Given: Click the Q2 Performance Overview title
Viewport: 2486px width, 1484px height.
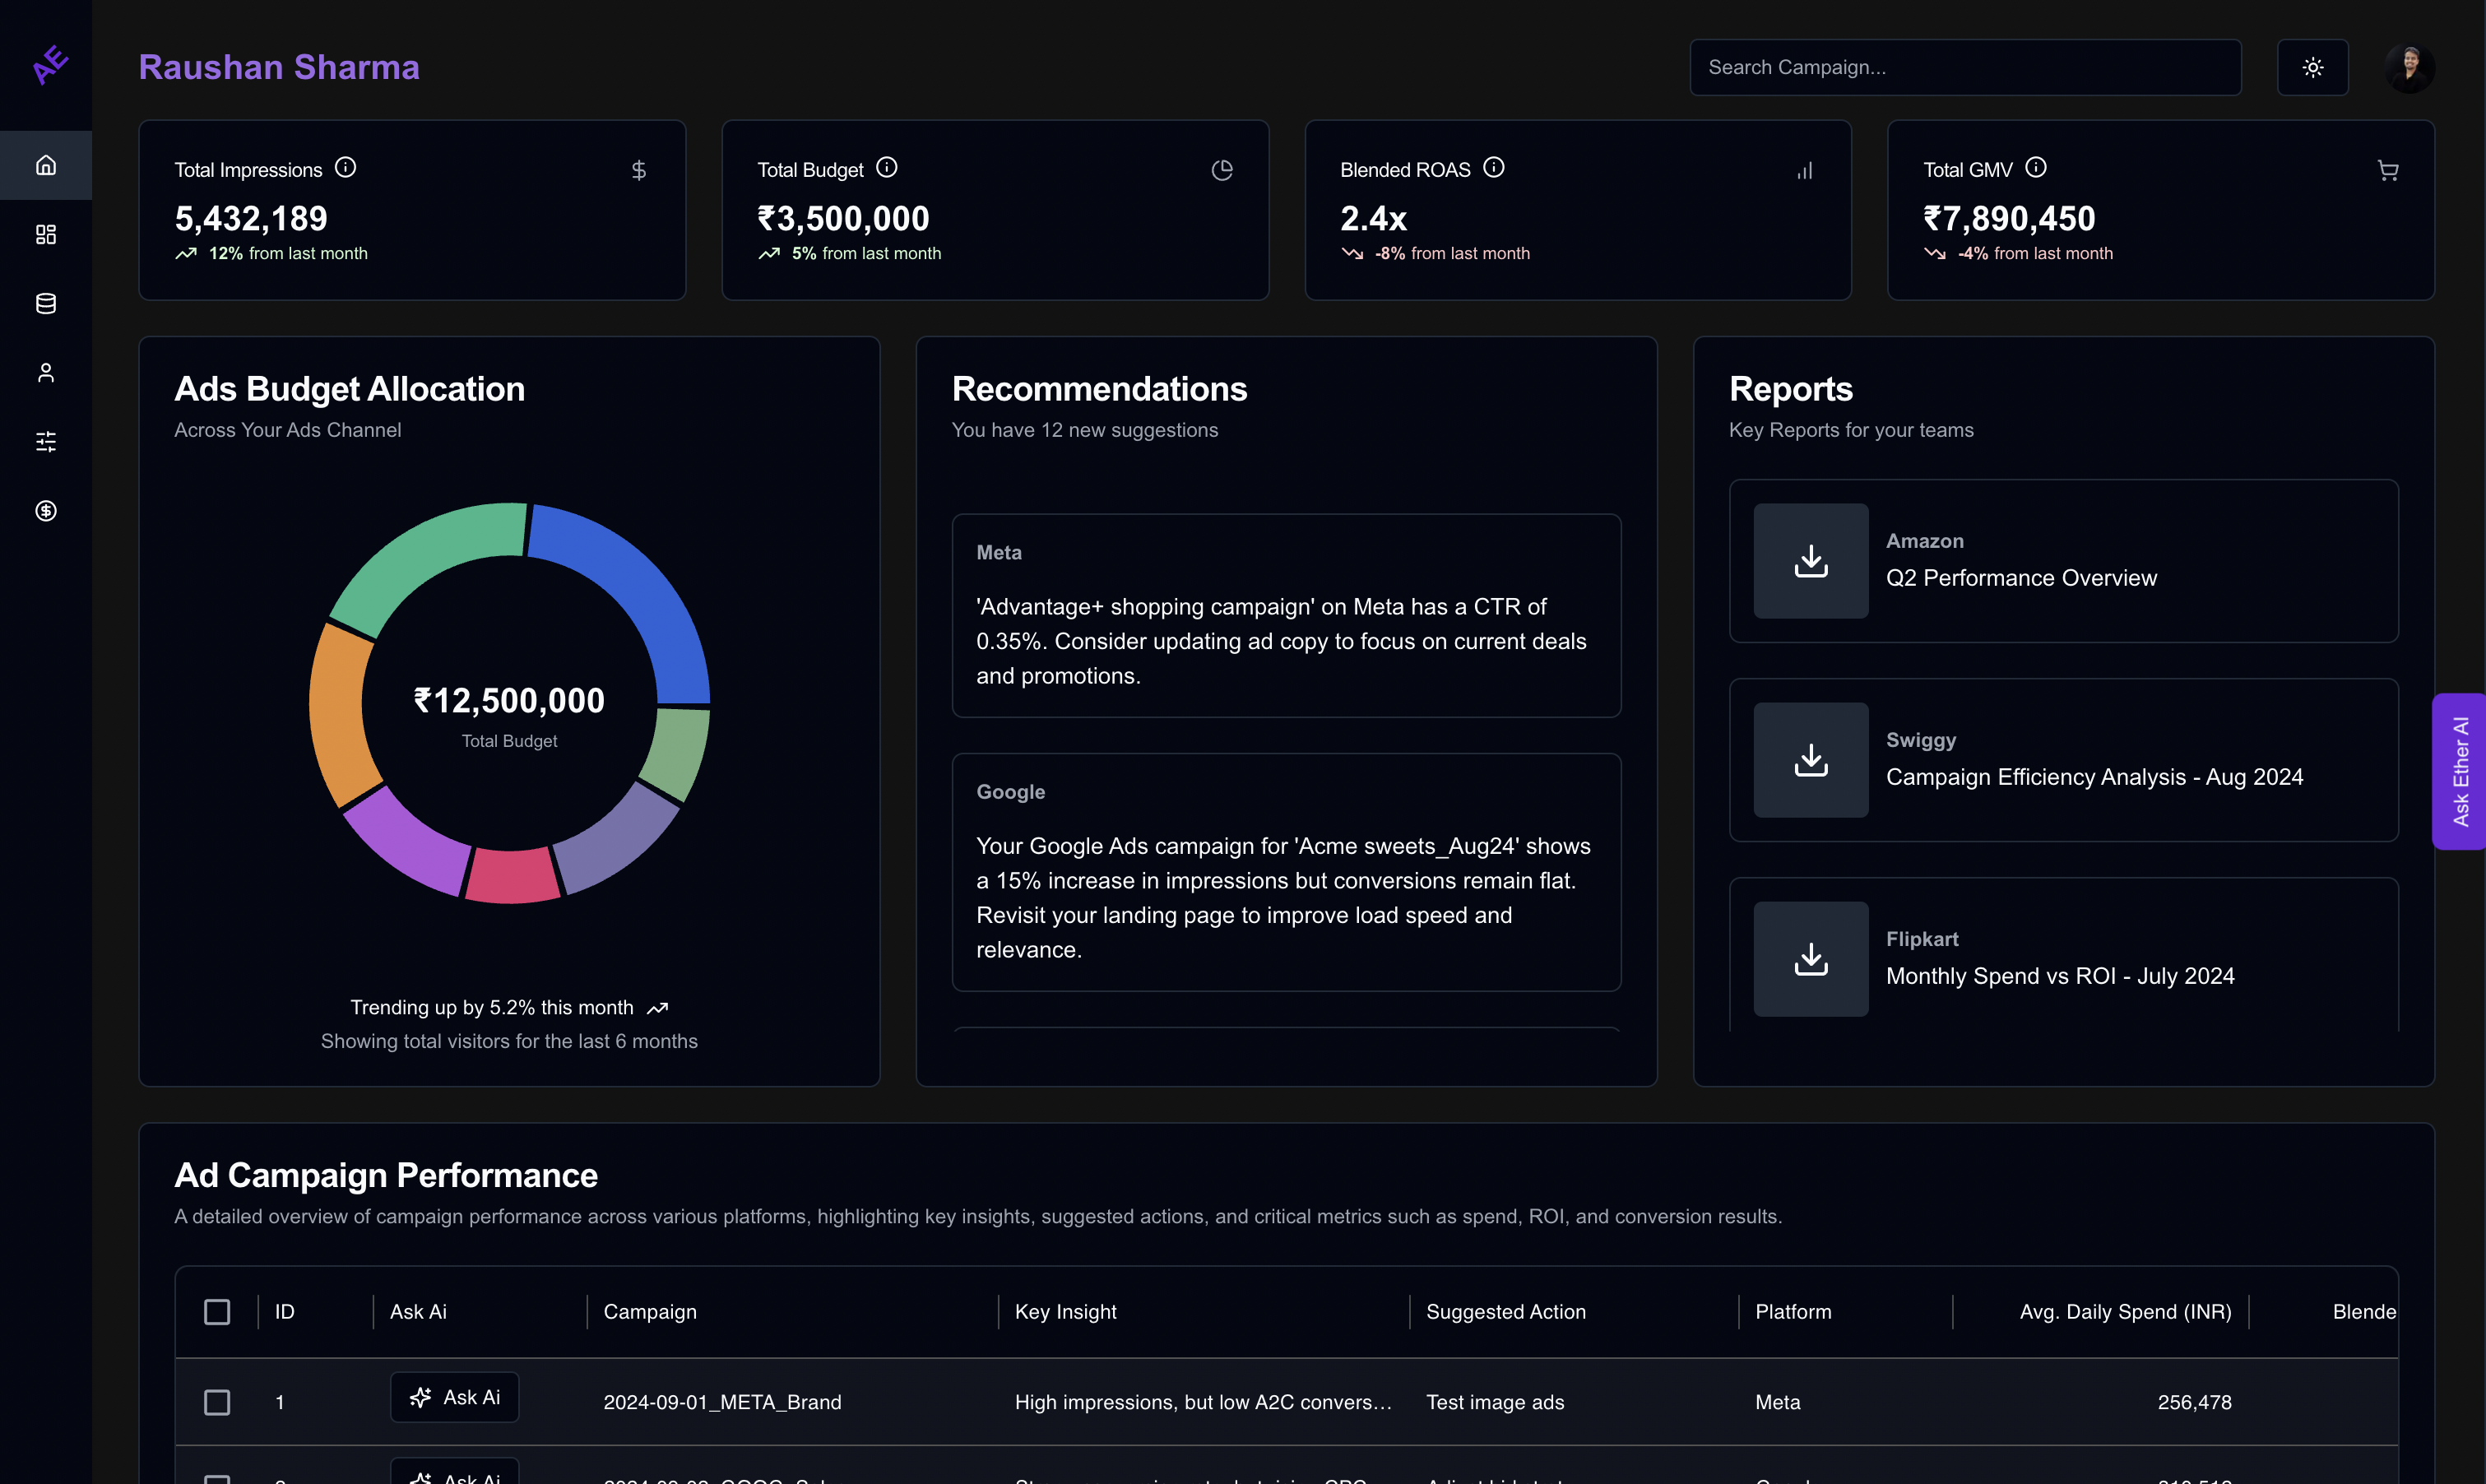Looking at the screenshot, I should point(2021,578).
